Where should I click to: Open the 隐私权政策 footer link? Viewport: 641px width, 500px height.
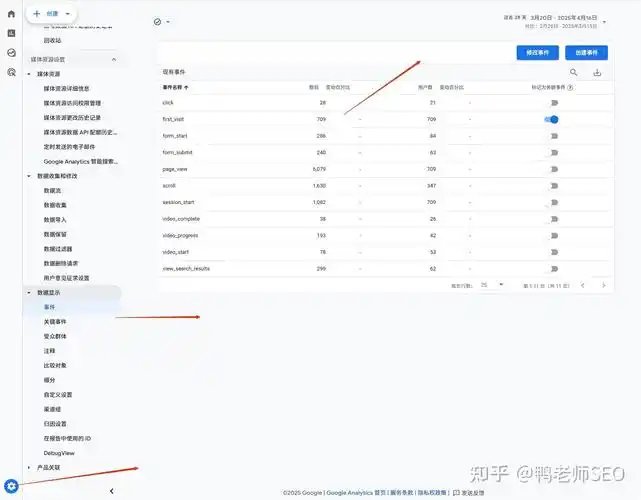432,493
